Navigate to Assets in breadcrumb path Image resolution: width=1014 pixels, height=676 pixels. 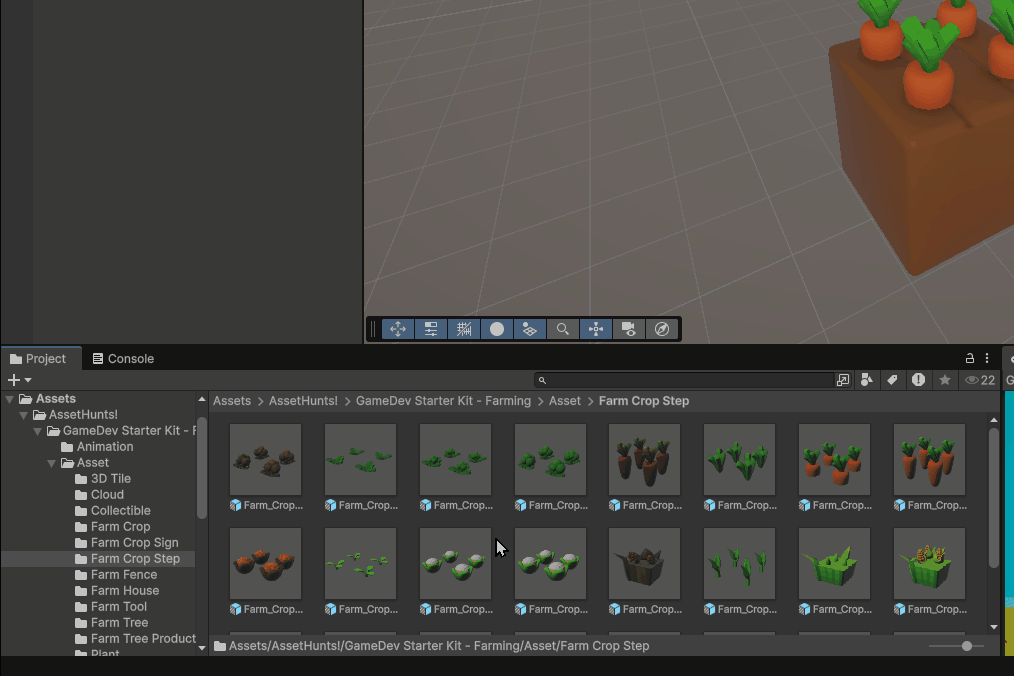pos(232,401)
